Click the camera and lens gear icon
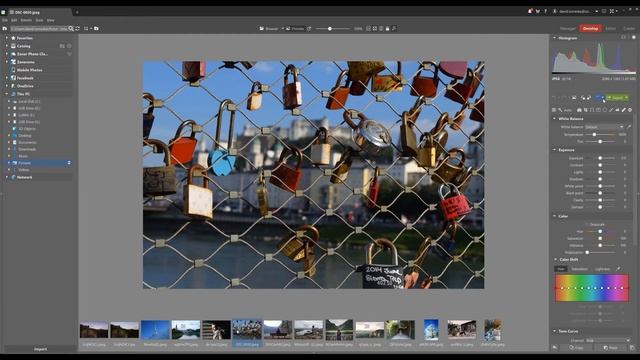This screenshot has height=360, width=640. tap(630, 110)
